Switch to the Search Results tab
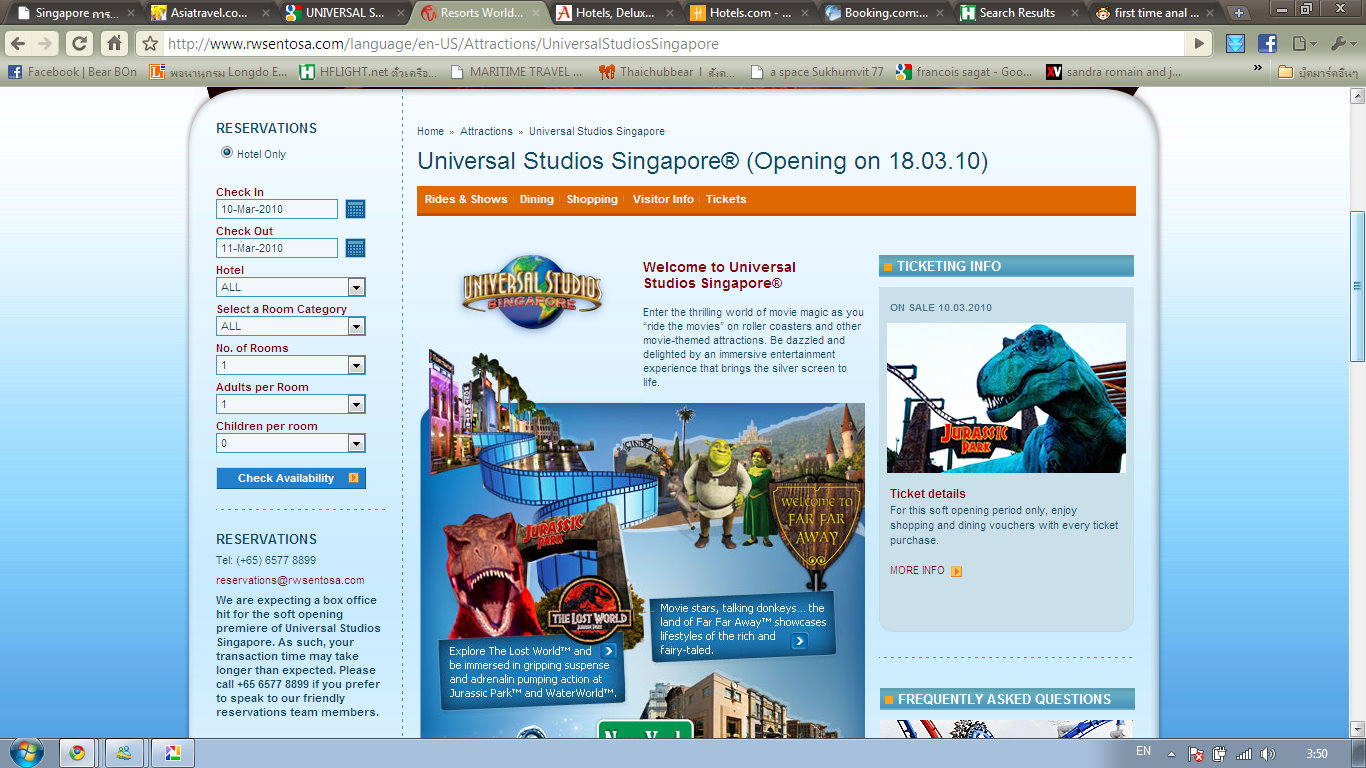The image size is (1366, 768). 1018,13
